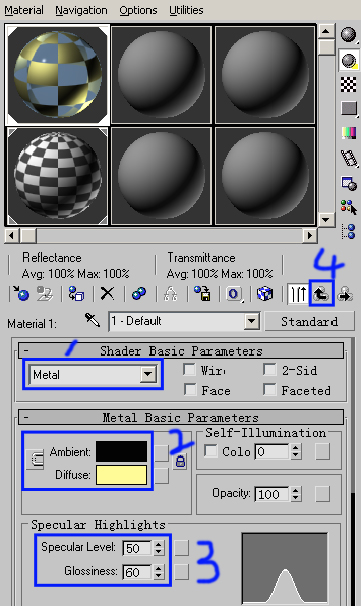Open the Metal shader type dropdown

[148, 374]
